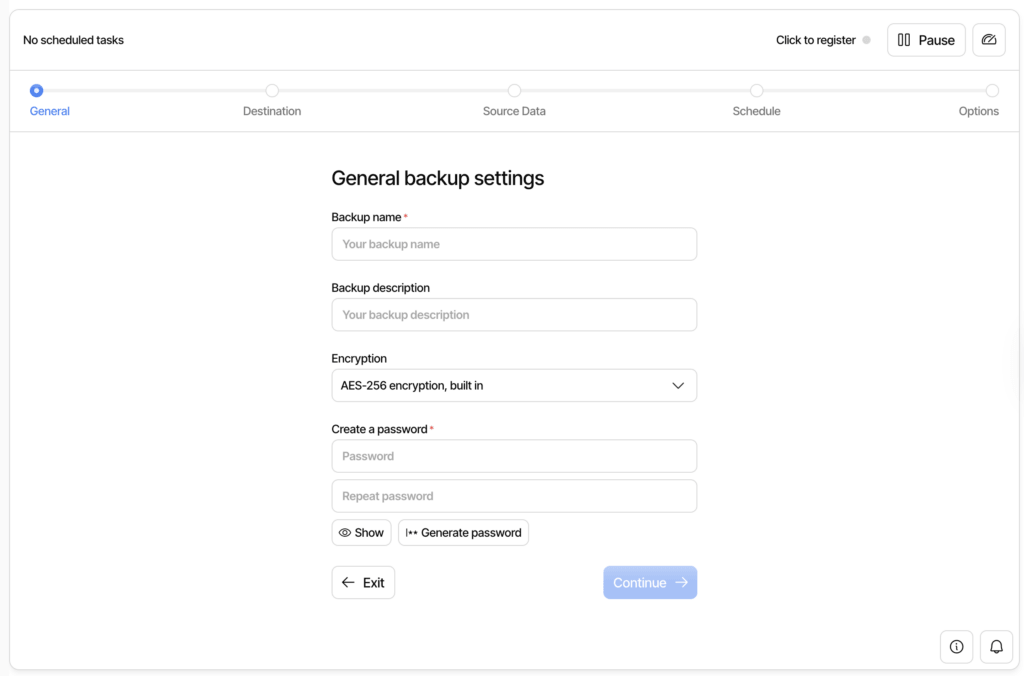Focus the Backup name input field
This screenshot has width=1024, height=676.
pyautogui.click(x=514, y=244)
